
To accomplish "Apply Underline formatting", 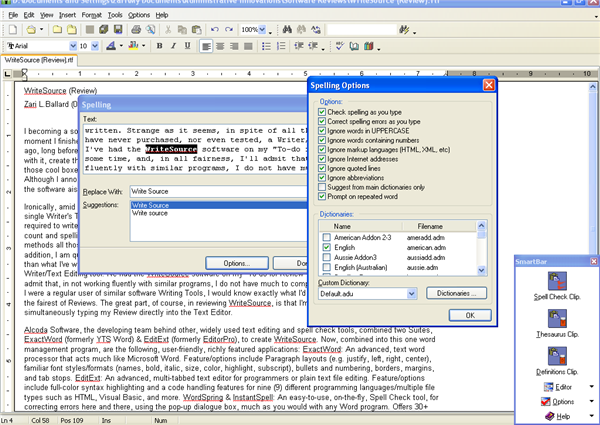I will 188,46.
